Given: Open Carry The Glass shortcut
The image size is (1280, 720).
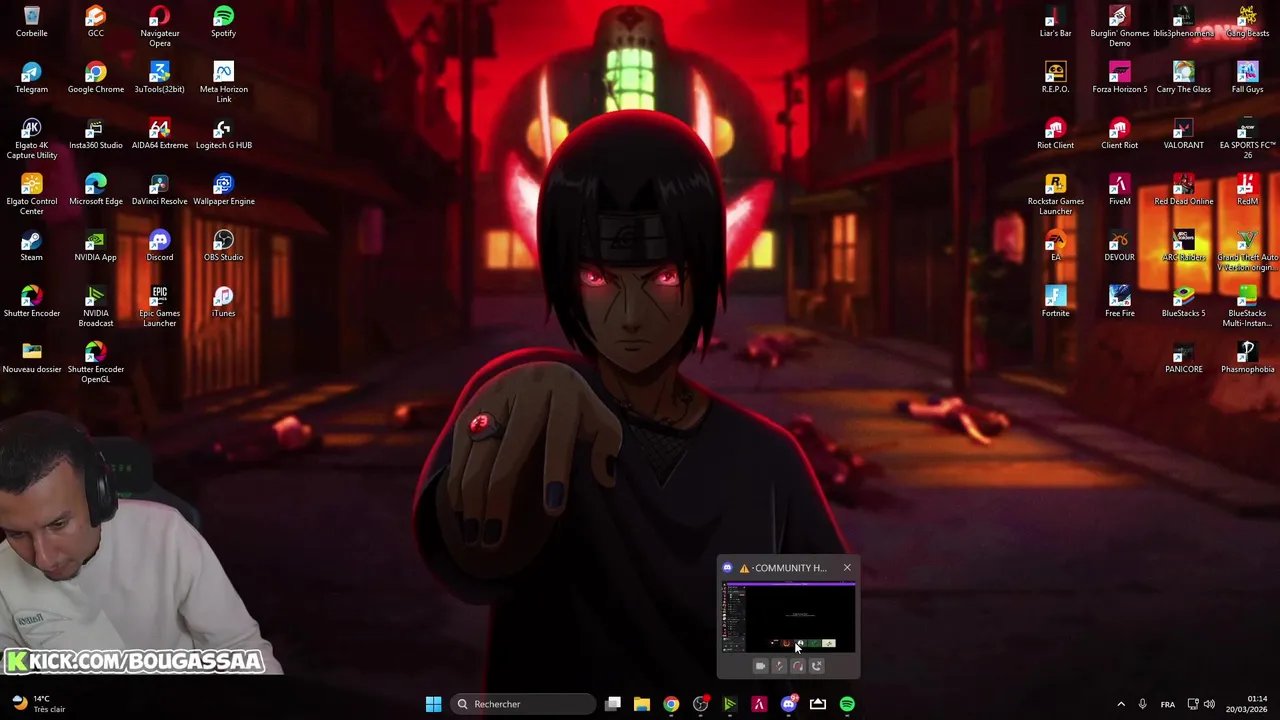Looking at the screenshot, I should 1183,78.
